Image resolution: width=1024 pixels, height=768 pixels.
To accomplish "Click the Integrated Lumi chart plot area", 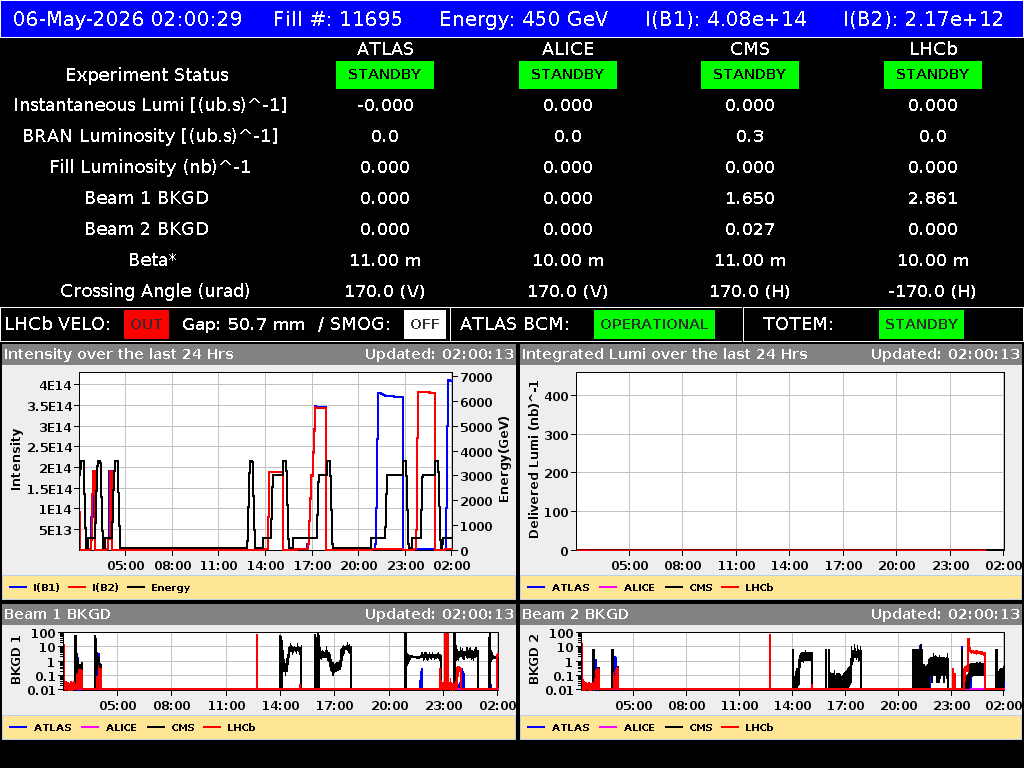I will tap(790, 462).
